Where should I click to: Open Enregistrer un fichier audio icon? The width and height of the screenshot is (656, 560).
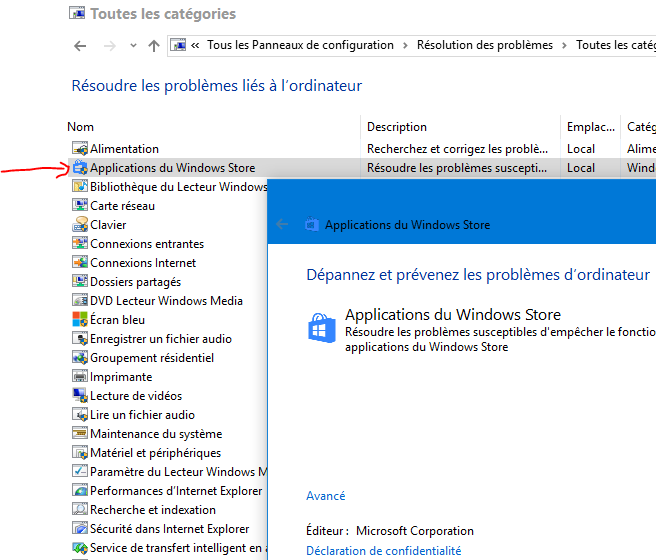tap(80, 338)
